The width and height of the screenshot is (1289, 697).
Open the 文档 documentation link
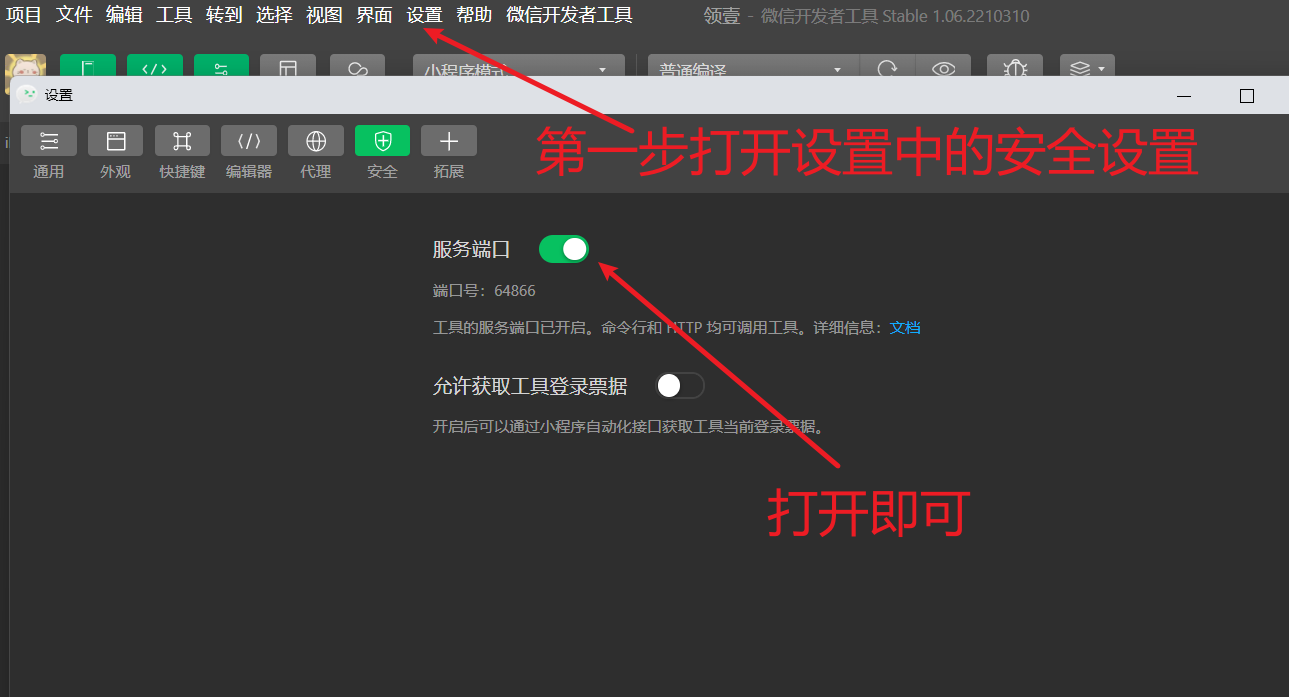[905, 327]
